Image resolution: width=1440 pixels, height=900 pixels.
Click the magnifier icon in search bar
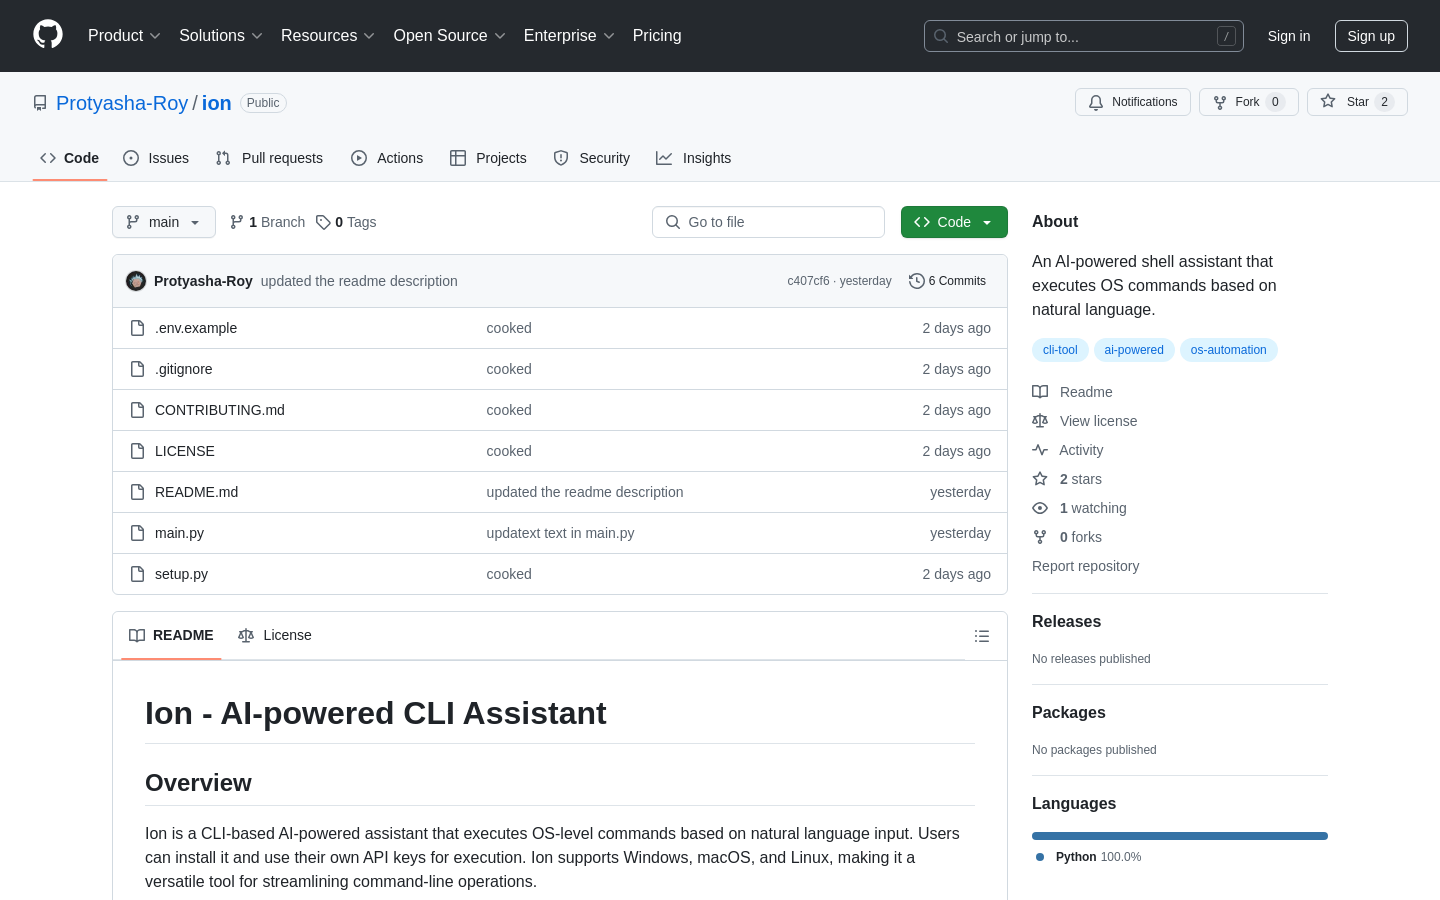pos(941,36)
